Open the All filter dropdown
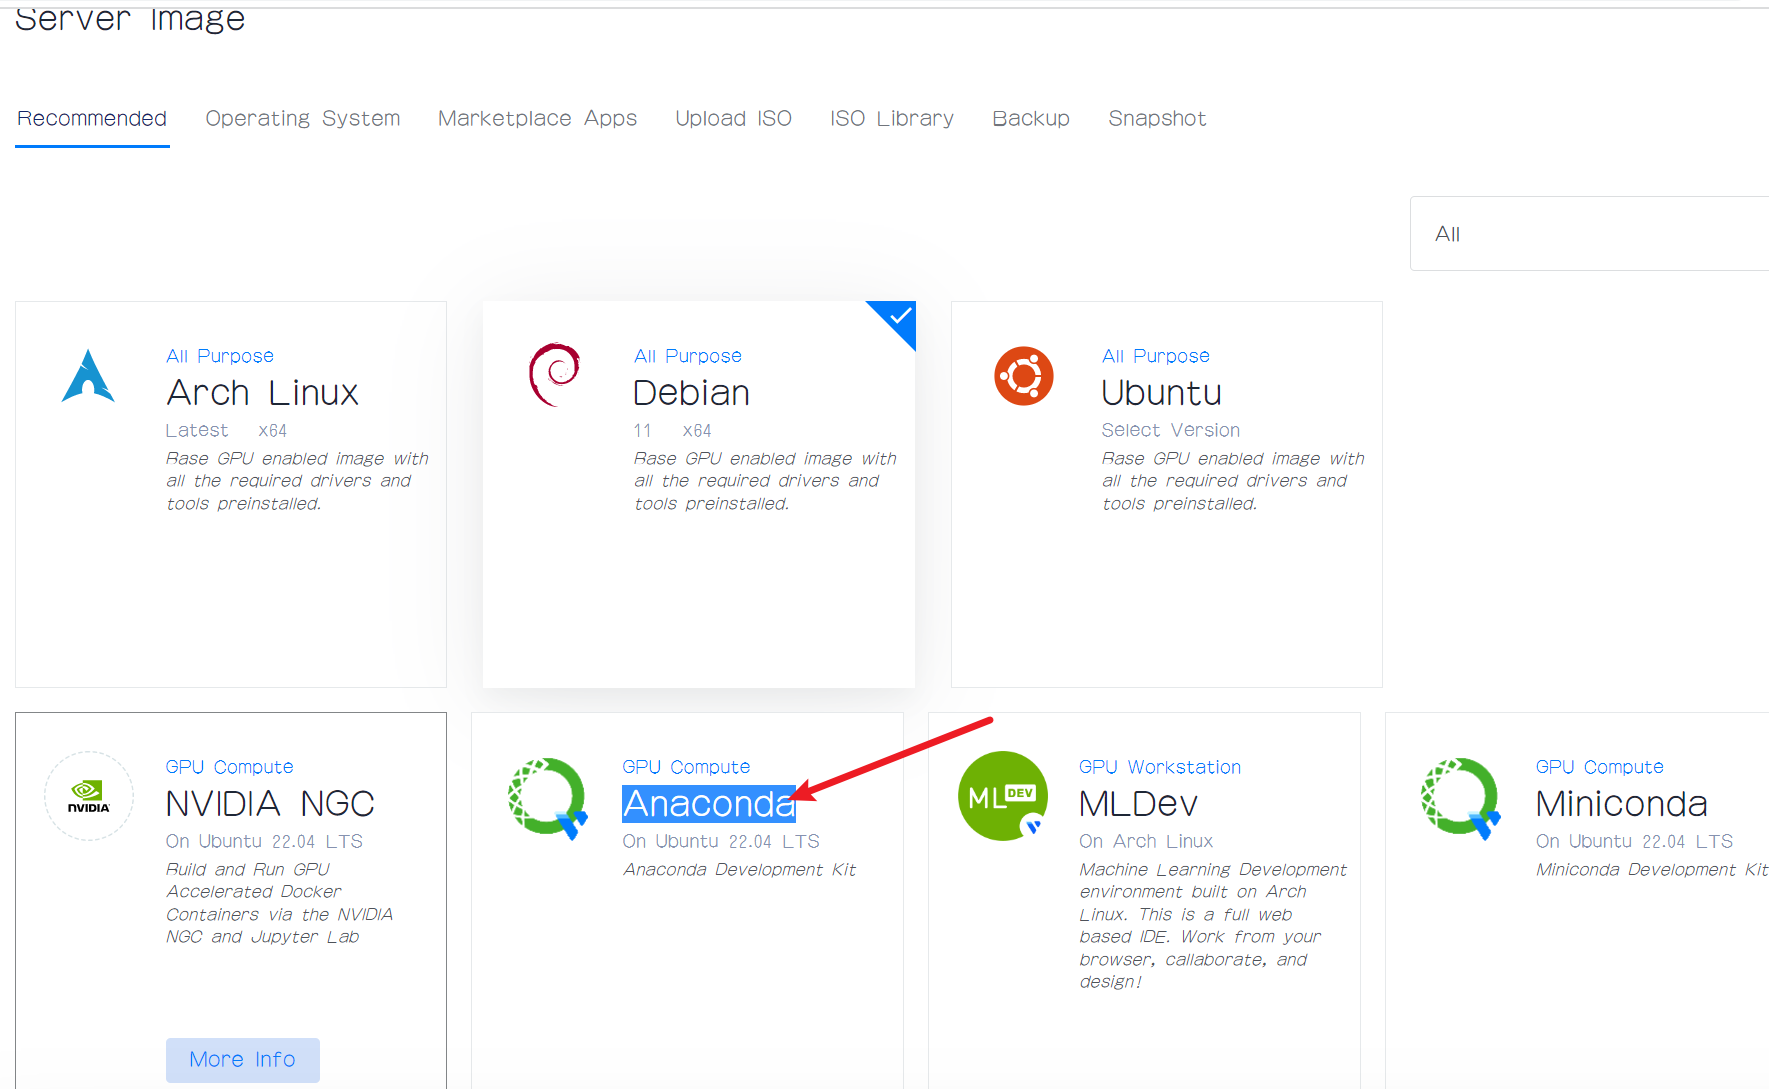1769x1089 pixels. [1589, 234]
